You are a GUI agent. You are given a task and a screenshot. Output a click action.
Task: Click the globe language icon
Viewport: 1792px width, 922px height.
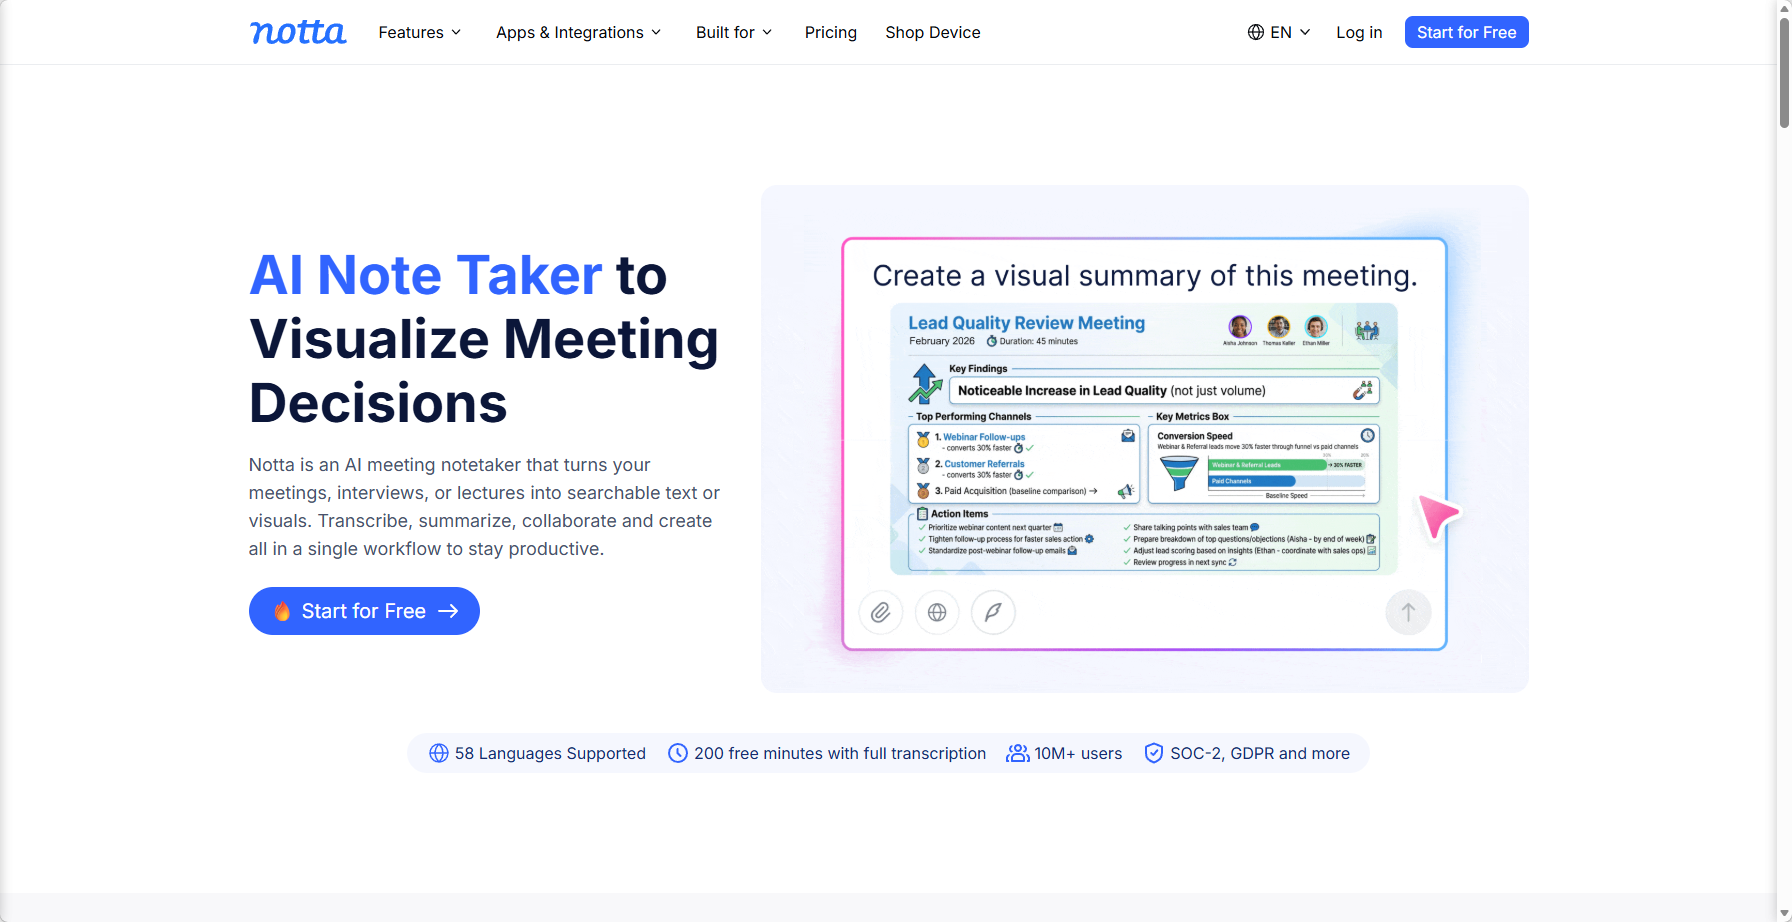coord(1256,32)
